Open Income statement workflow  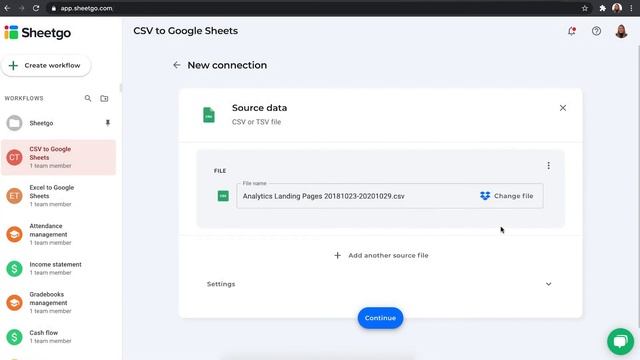58,268
